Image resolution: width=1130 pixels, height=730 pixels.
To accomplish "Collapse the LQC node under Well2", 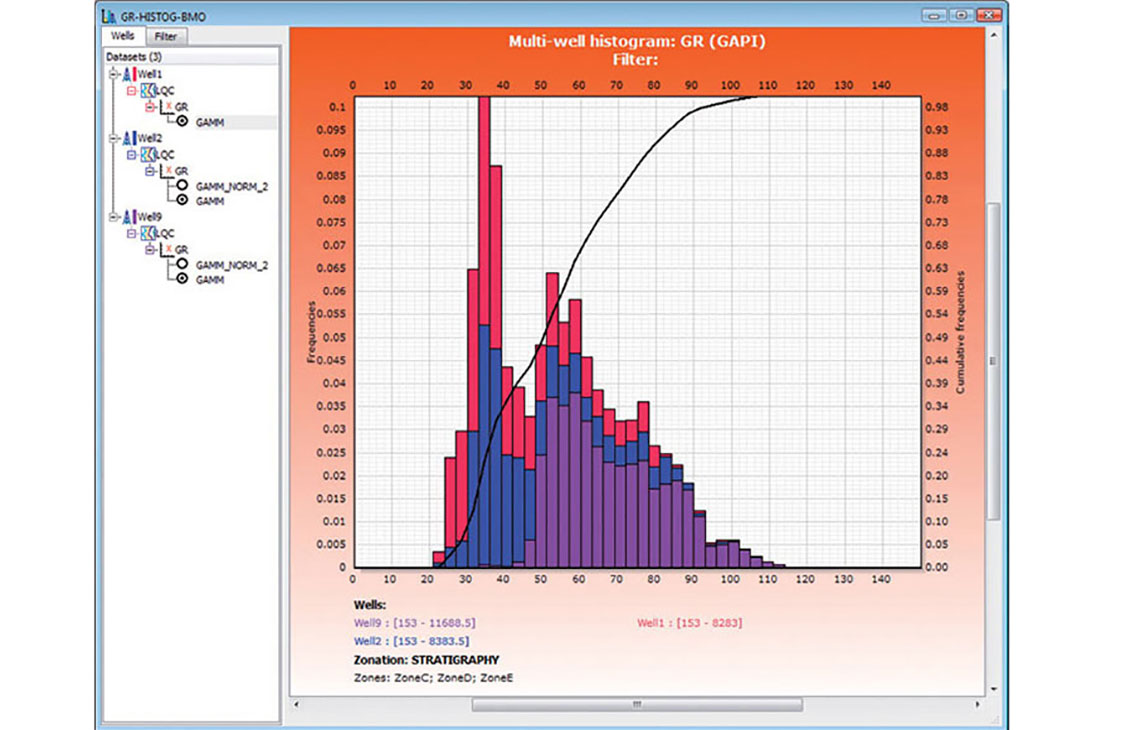I will coord(131,155).
